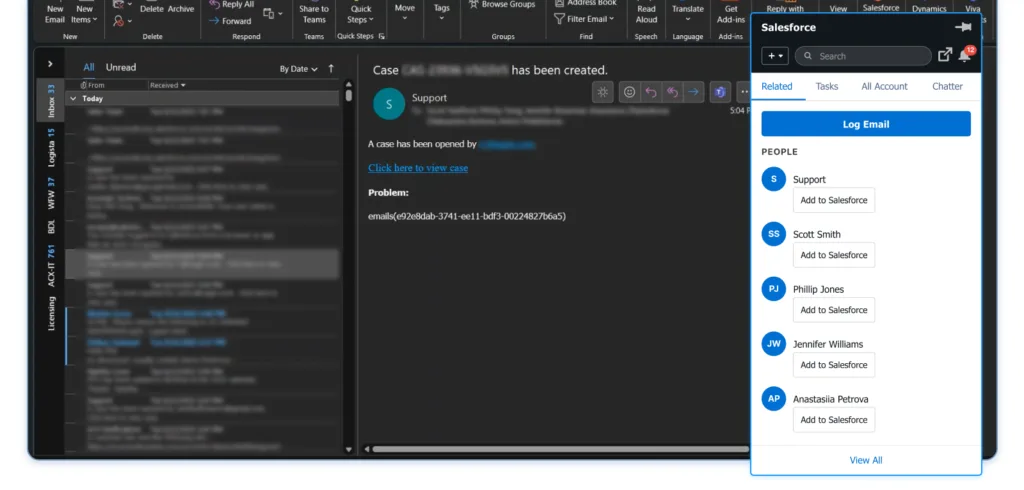
Task: Click Read Aloud in the ribbon
Action: pos(647,13)
